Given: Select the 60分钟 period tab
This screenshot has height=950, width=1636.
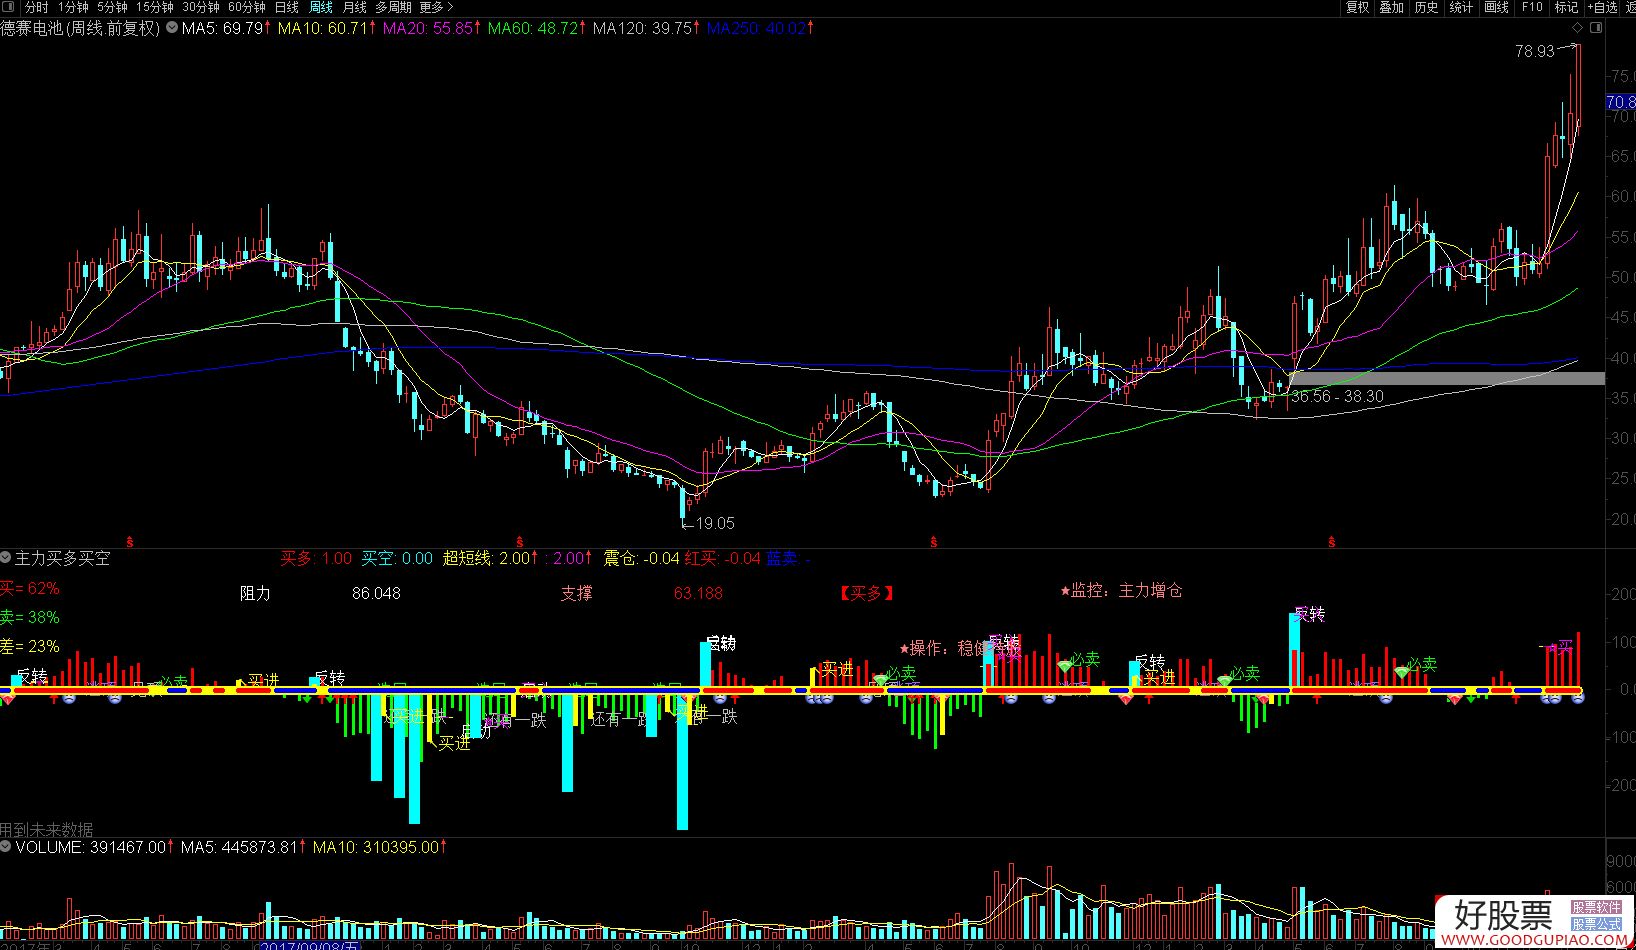Looking at the screenshot, I should pyautogui.click(x=247, y=7).
